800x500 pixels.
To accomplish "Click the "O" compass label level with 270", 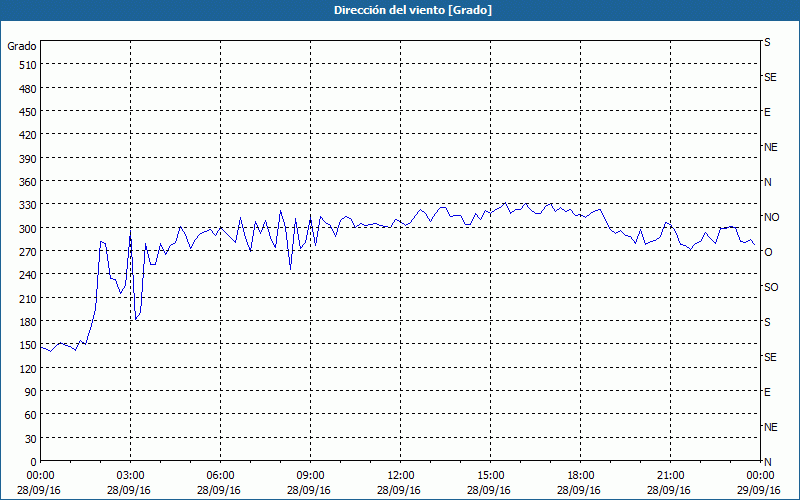I will tap(768, 252).
